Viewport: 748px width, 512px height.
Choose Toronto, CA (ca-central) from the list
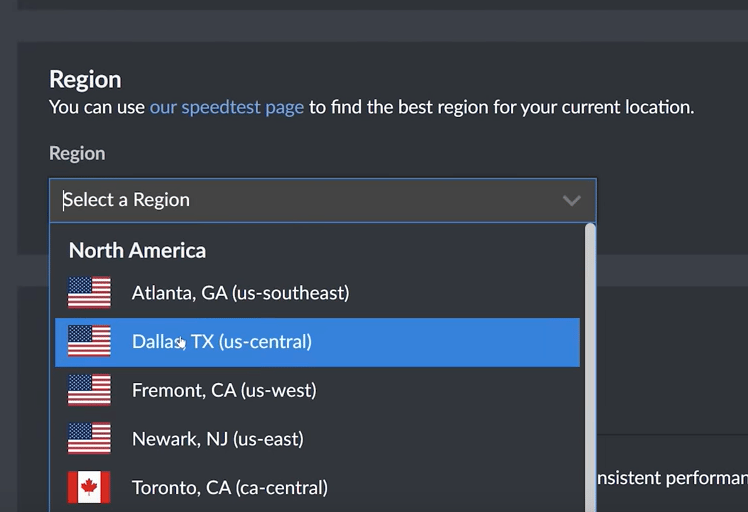click(229, 488)
